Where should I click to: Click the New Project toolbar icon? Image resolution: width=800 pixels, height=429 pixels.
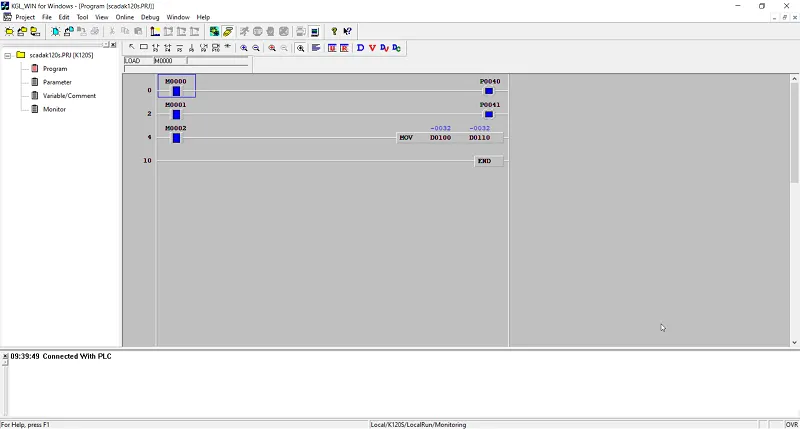point(9,32)
